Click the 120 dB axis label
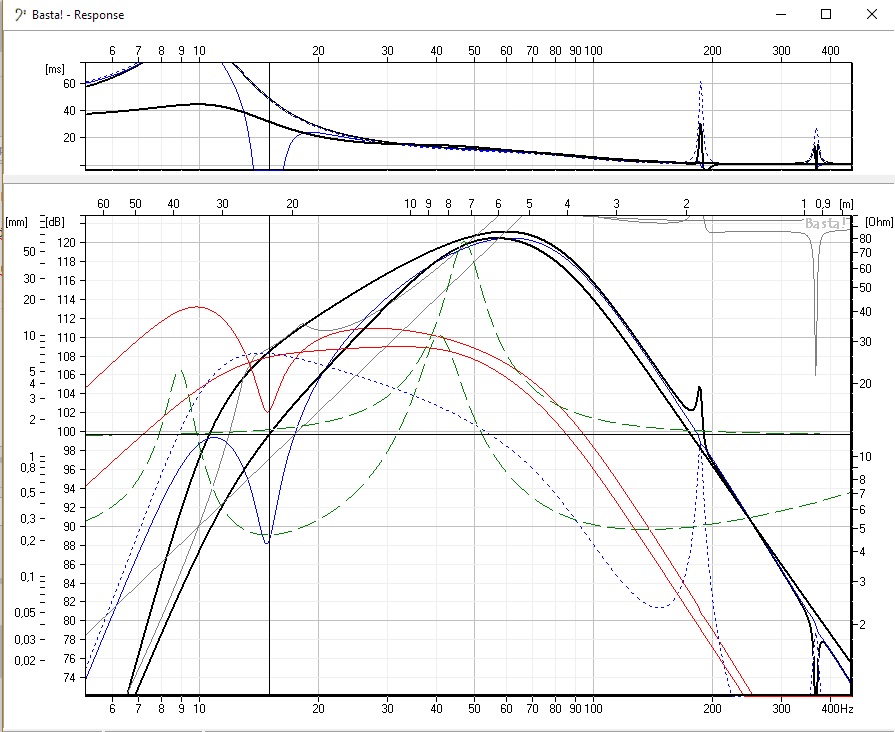The image size is (895, 732). coord(67,243)
